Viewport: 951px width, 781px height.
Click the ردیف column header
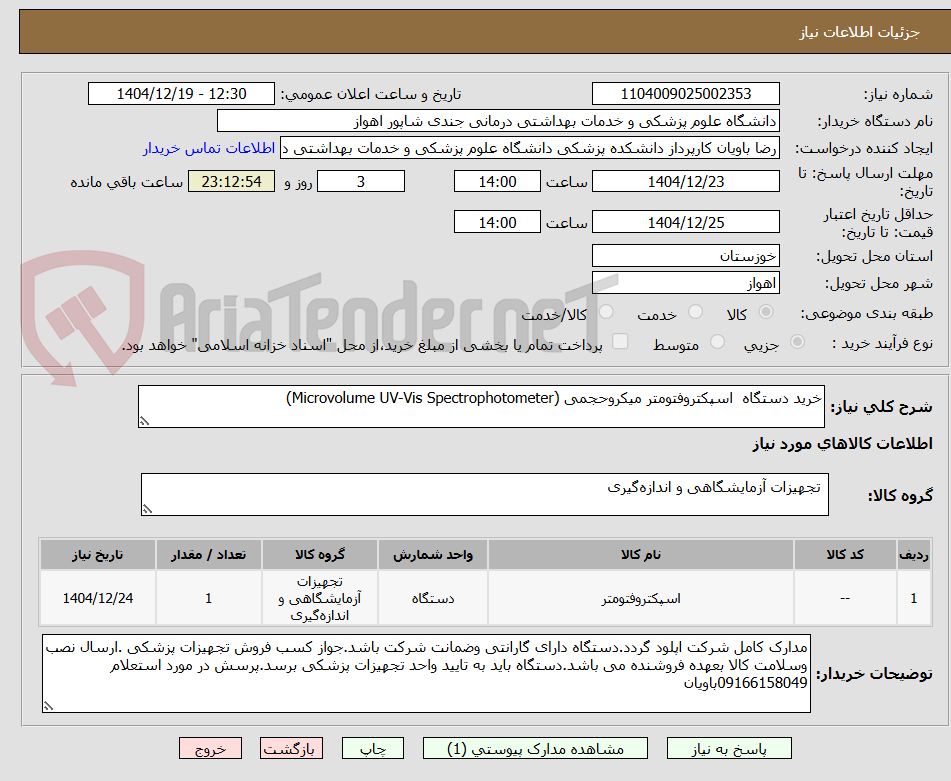click(914, 554)
